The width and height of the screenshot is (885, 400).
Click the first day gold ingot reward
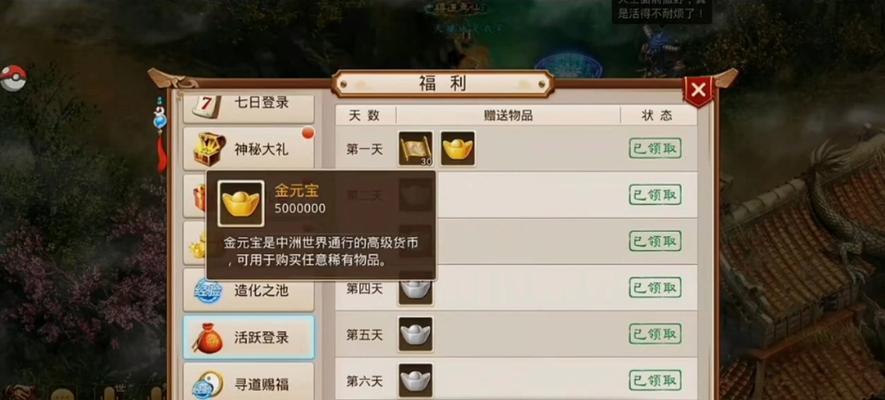point(458,149)
